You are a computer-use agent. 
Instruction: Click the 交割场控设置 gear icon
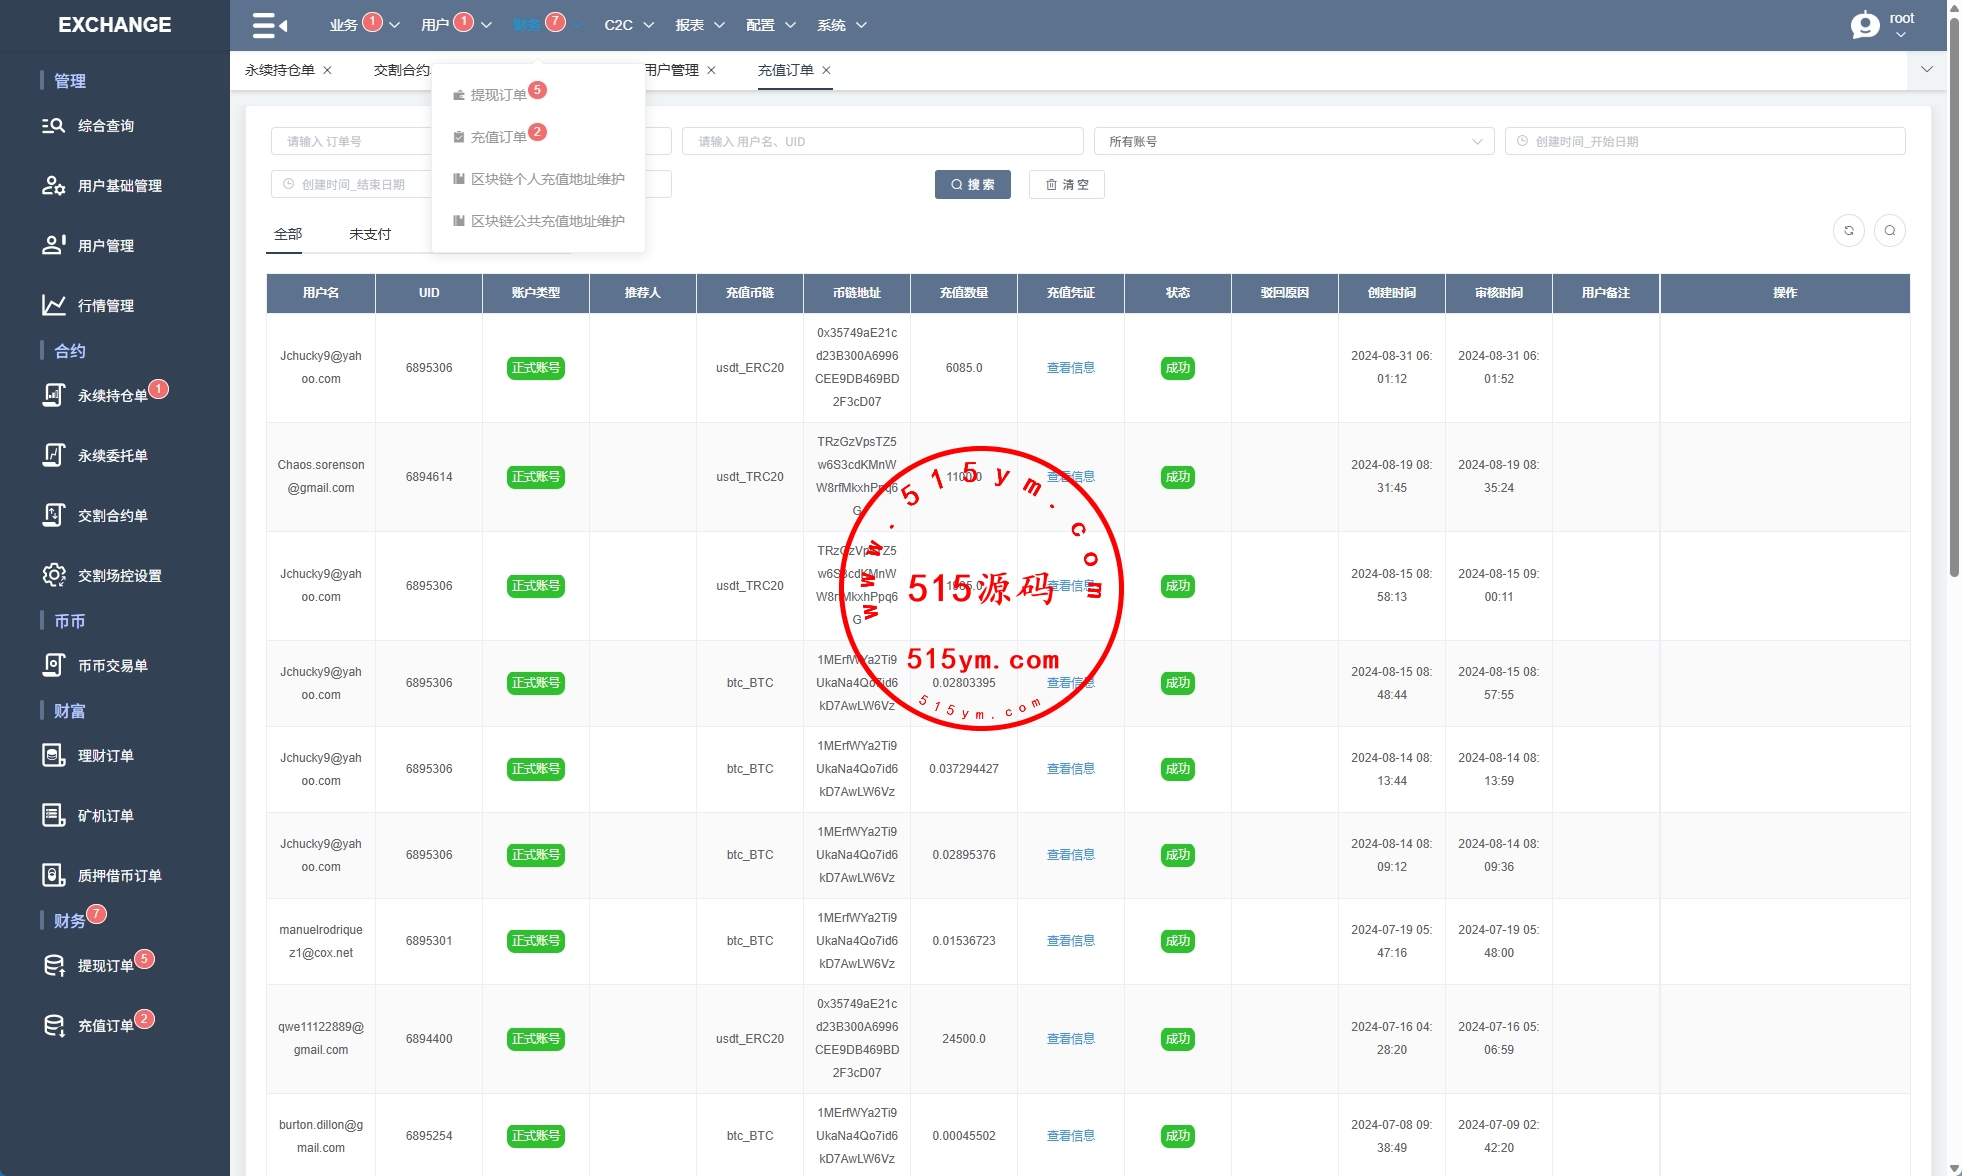pyautogui.click(x=53, y=575)
